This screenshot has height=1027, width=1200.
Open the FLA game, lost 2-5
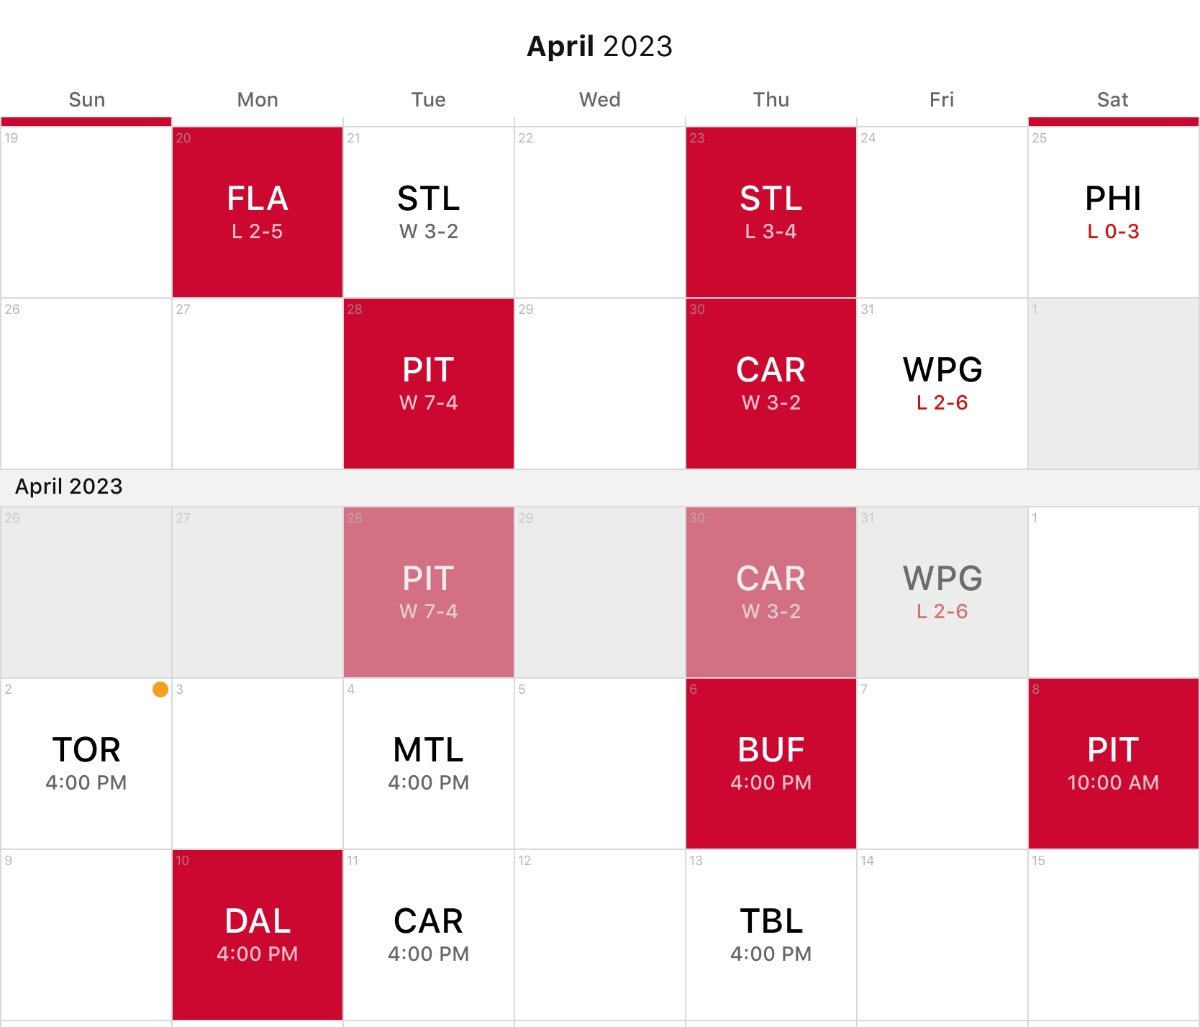pos(257,212)
